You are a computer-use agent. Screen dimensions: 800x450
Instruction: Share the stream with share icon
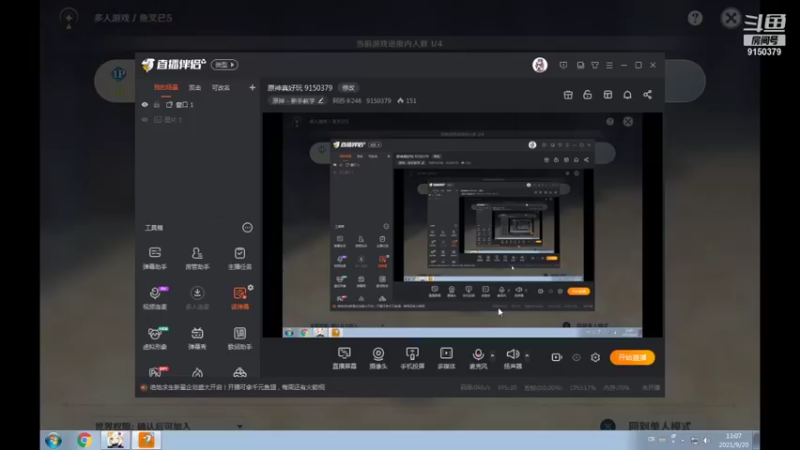(647, 95)
